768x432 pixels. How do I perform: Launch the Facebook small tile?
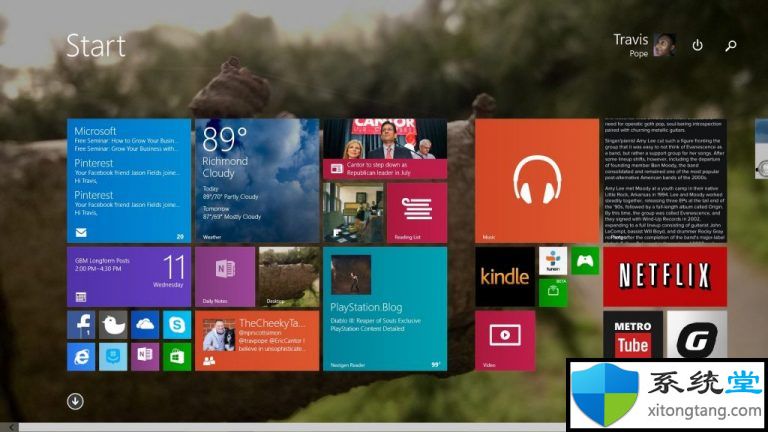[x=81, y=325]
